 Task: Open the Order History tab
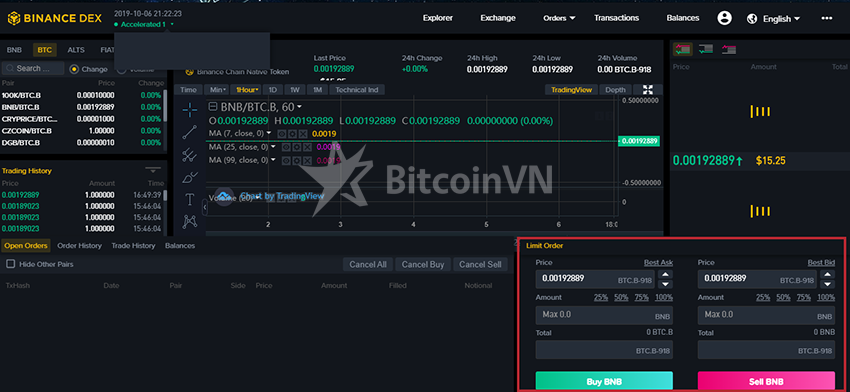[79, 246]
